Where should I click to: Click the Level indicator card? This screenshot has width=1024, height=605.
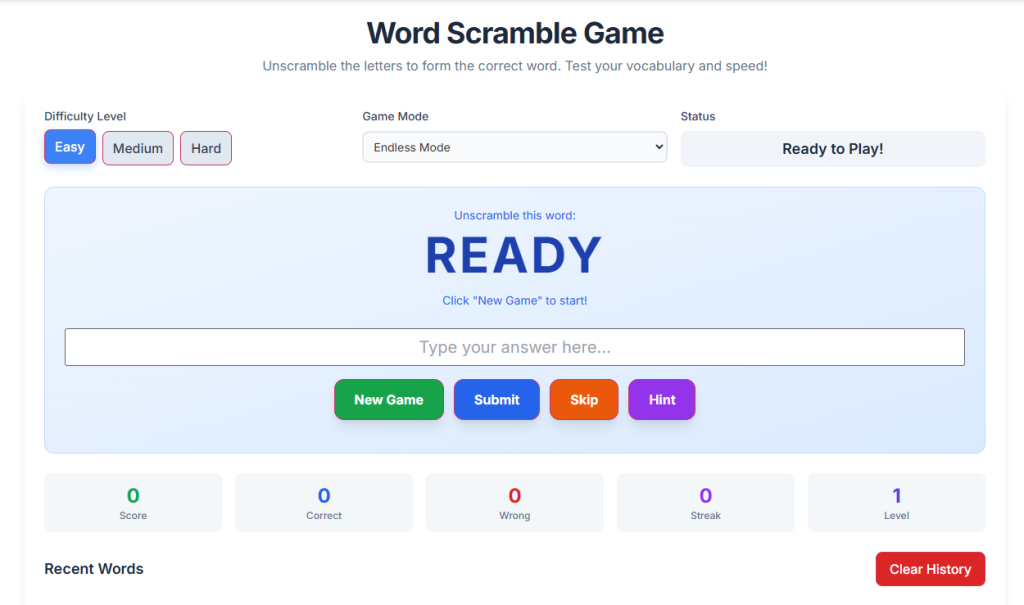pos(896,502)
